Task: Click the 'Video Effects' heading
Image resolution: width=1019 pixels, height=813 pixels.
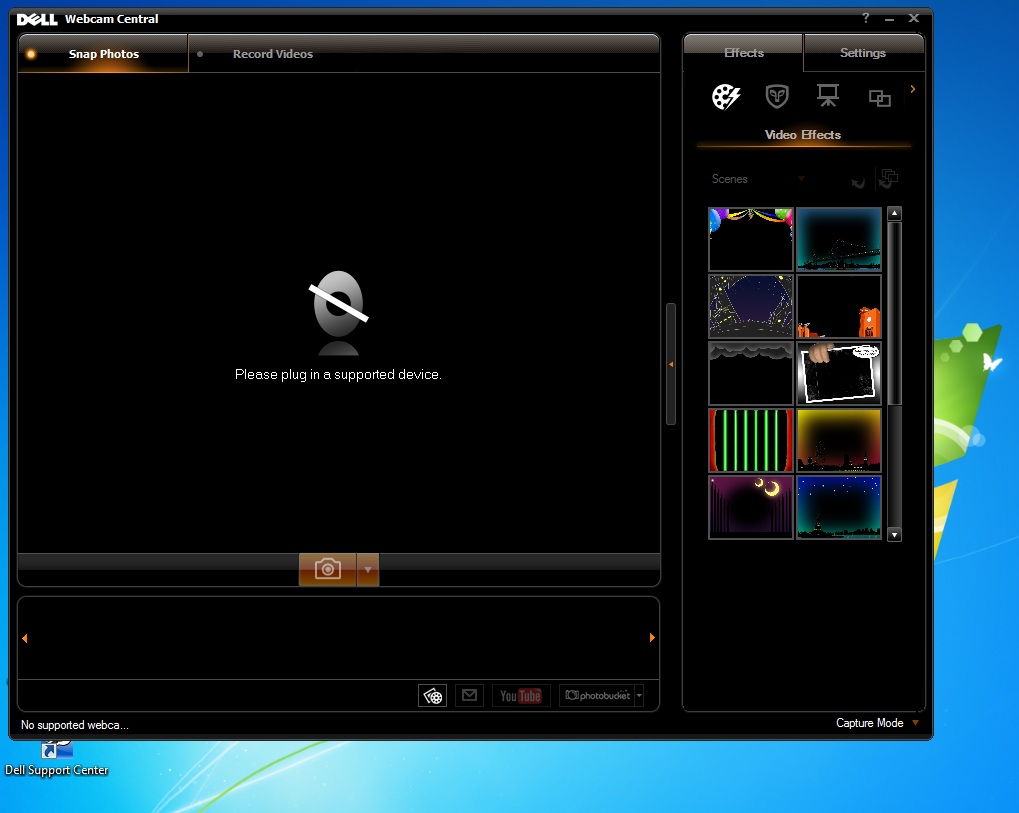Action: pyautogui.click(x=803, y=135)
